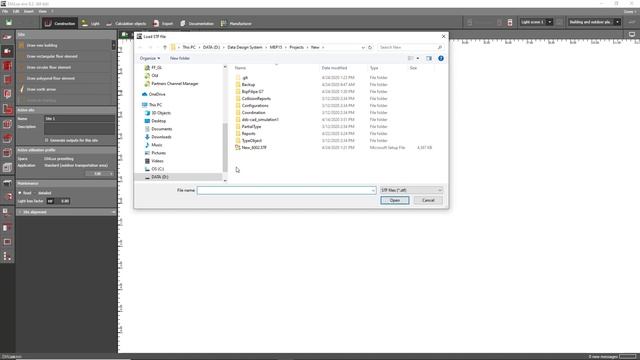Click the site Description text box
Image resolution: width=640 pixels, height=360 pixels.
pos(79,129)
